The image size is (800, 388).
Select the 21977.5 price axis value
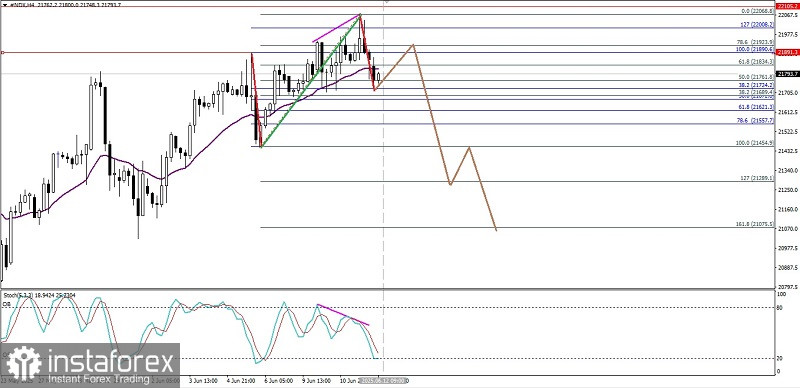coord(787,34)
